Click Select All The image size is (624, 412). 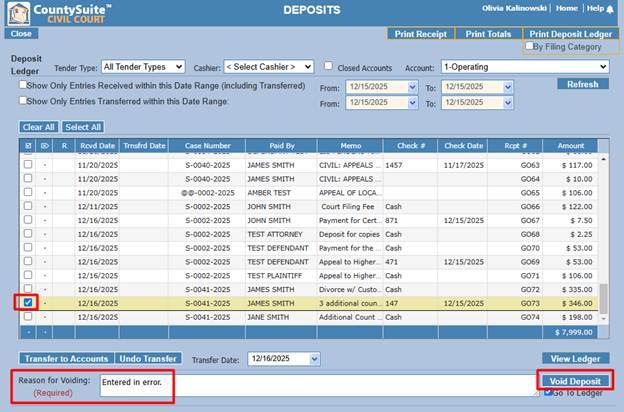(83, 127)
